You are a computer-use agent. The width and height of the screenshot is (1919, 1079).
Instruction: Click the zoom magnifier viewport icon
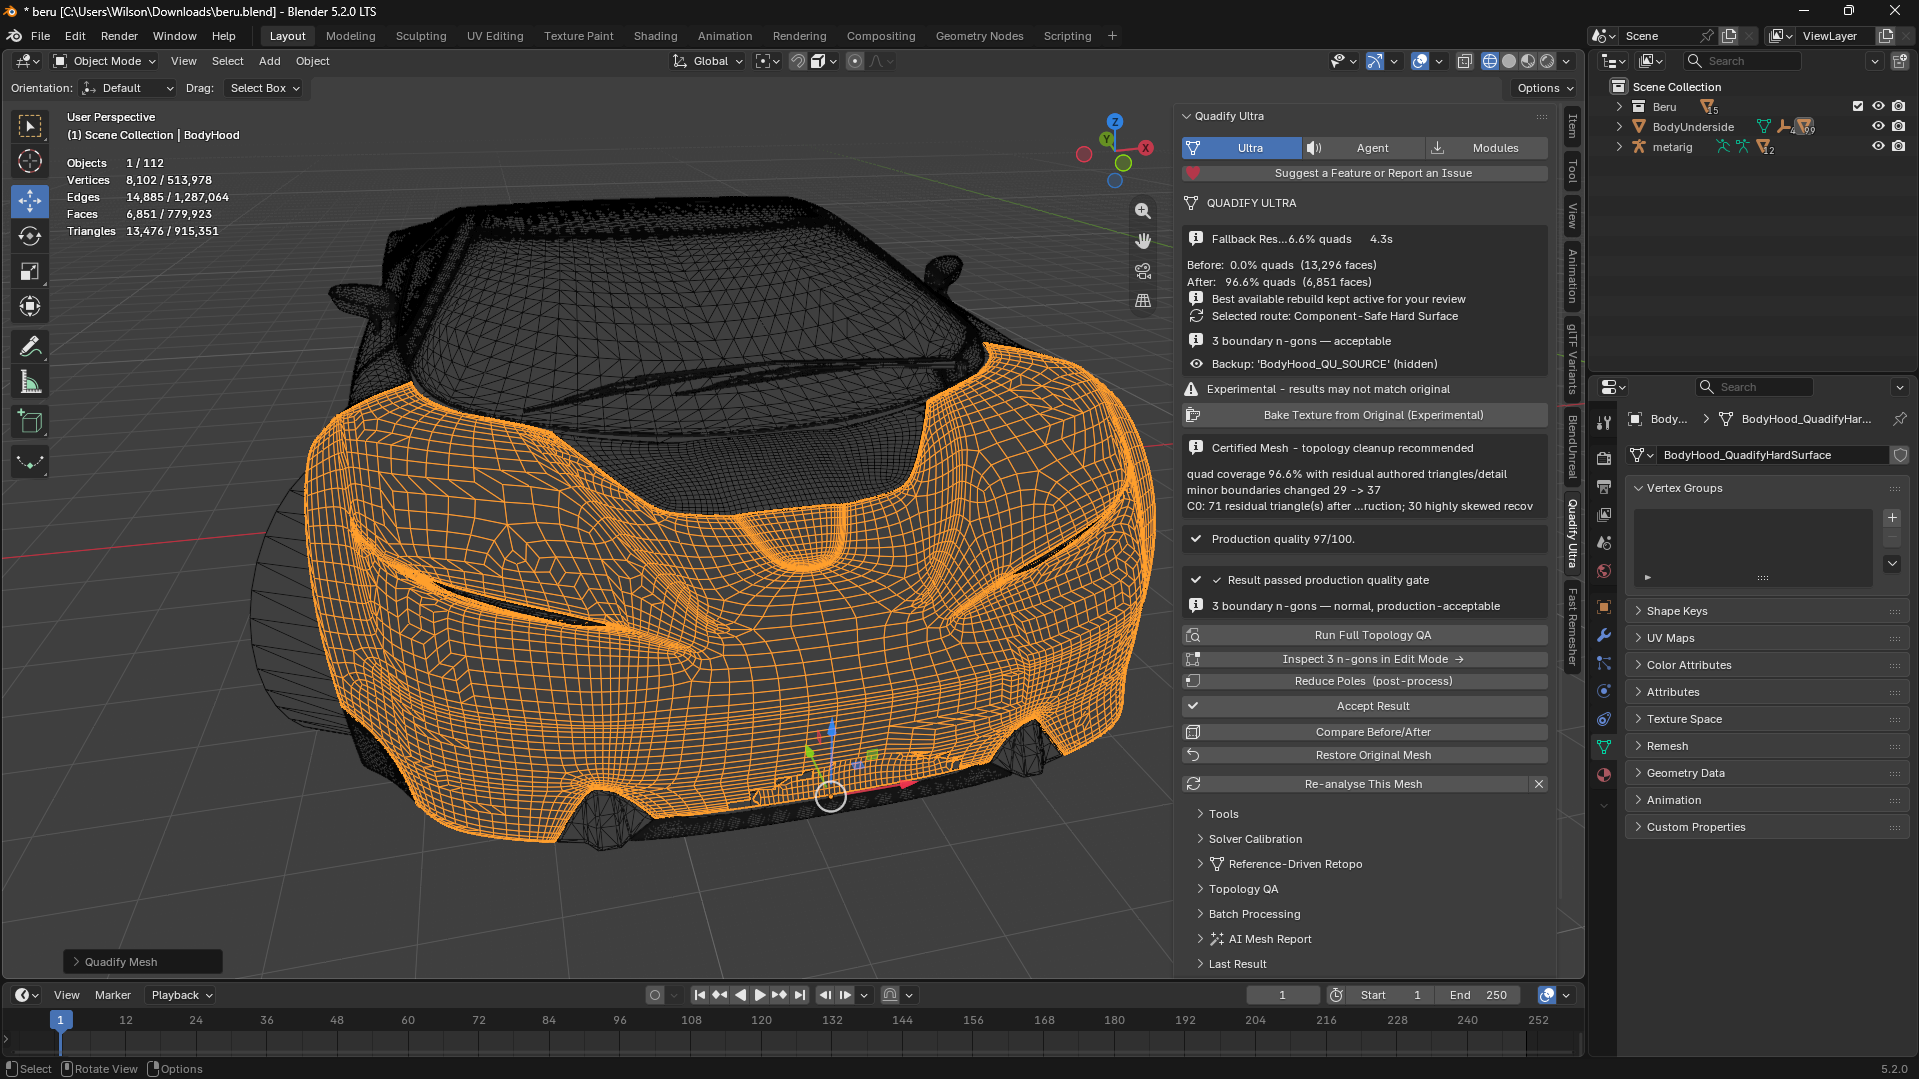pyautogui.click(x=1143, y=211)
